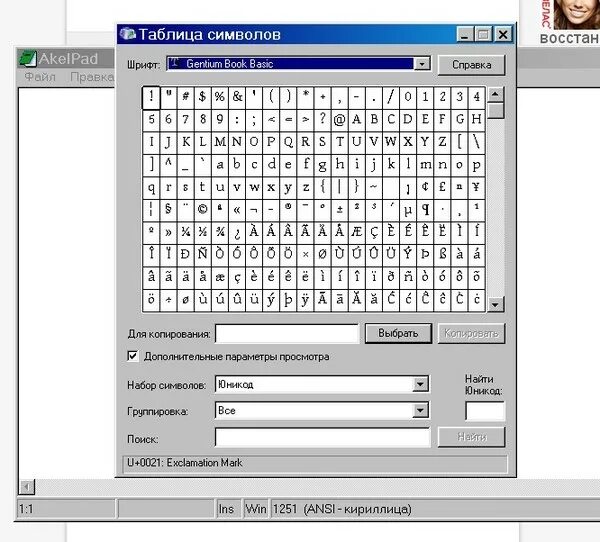Viewport: 600px width, 542px height.
Task: Click the Для копирования text field
Action: [x=287, y=334]
